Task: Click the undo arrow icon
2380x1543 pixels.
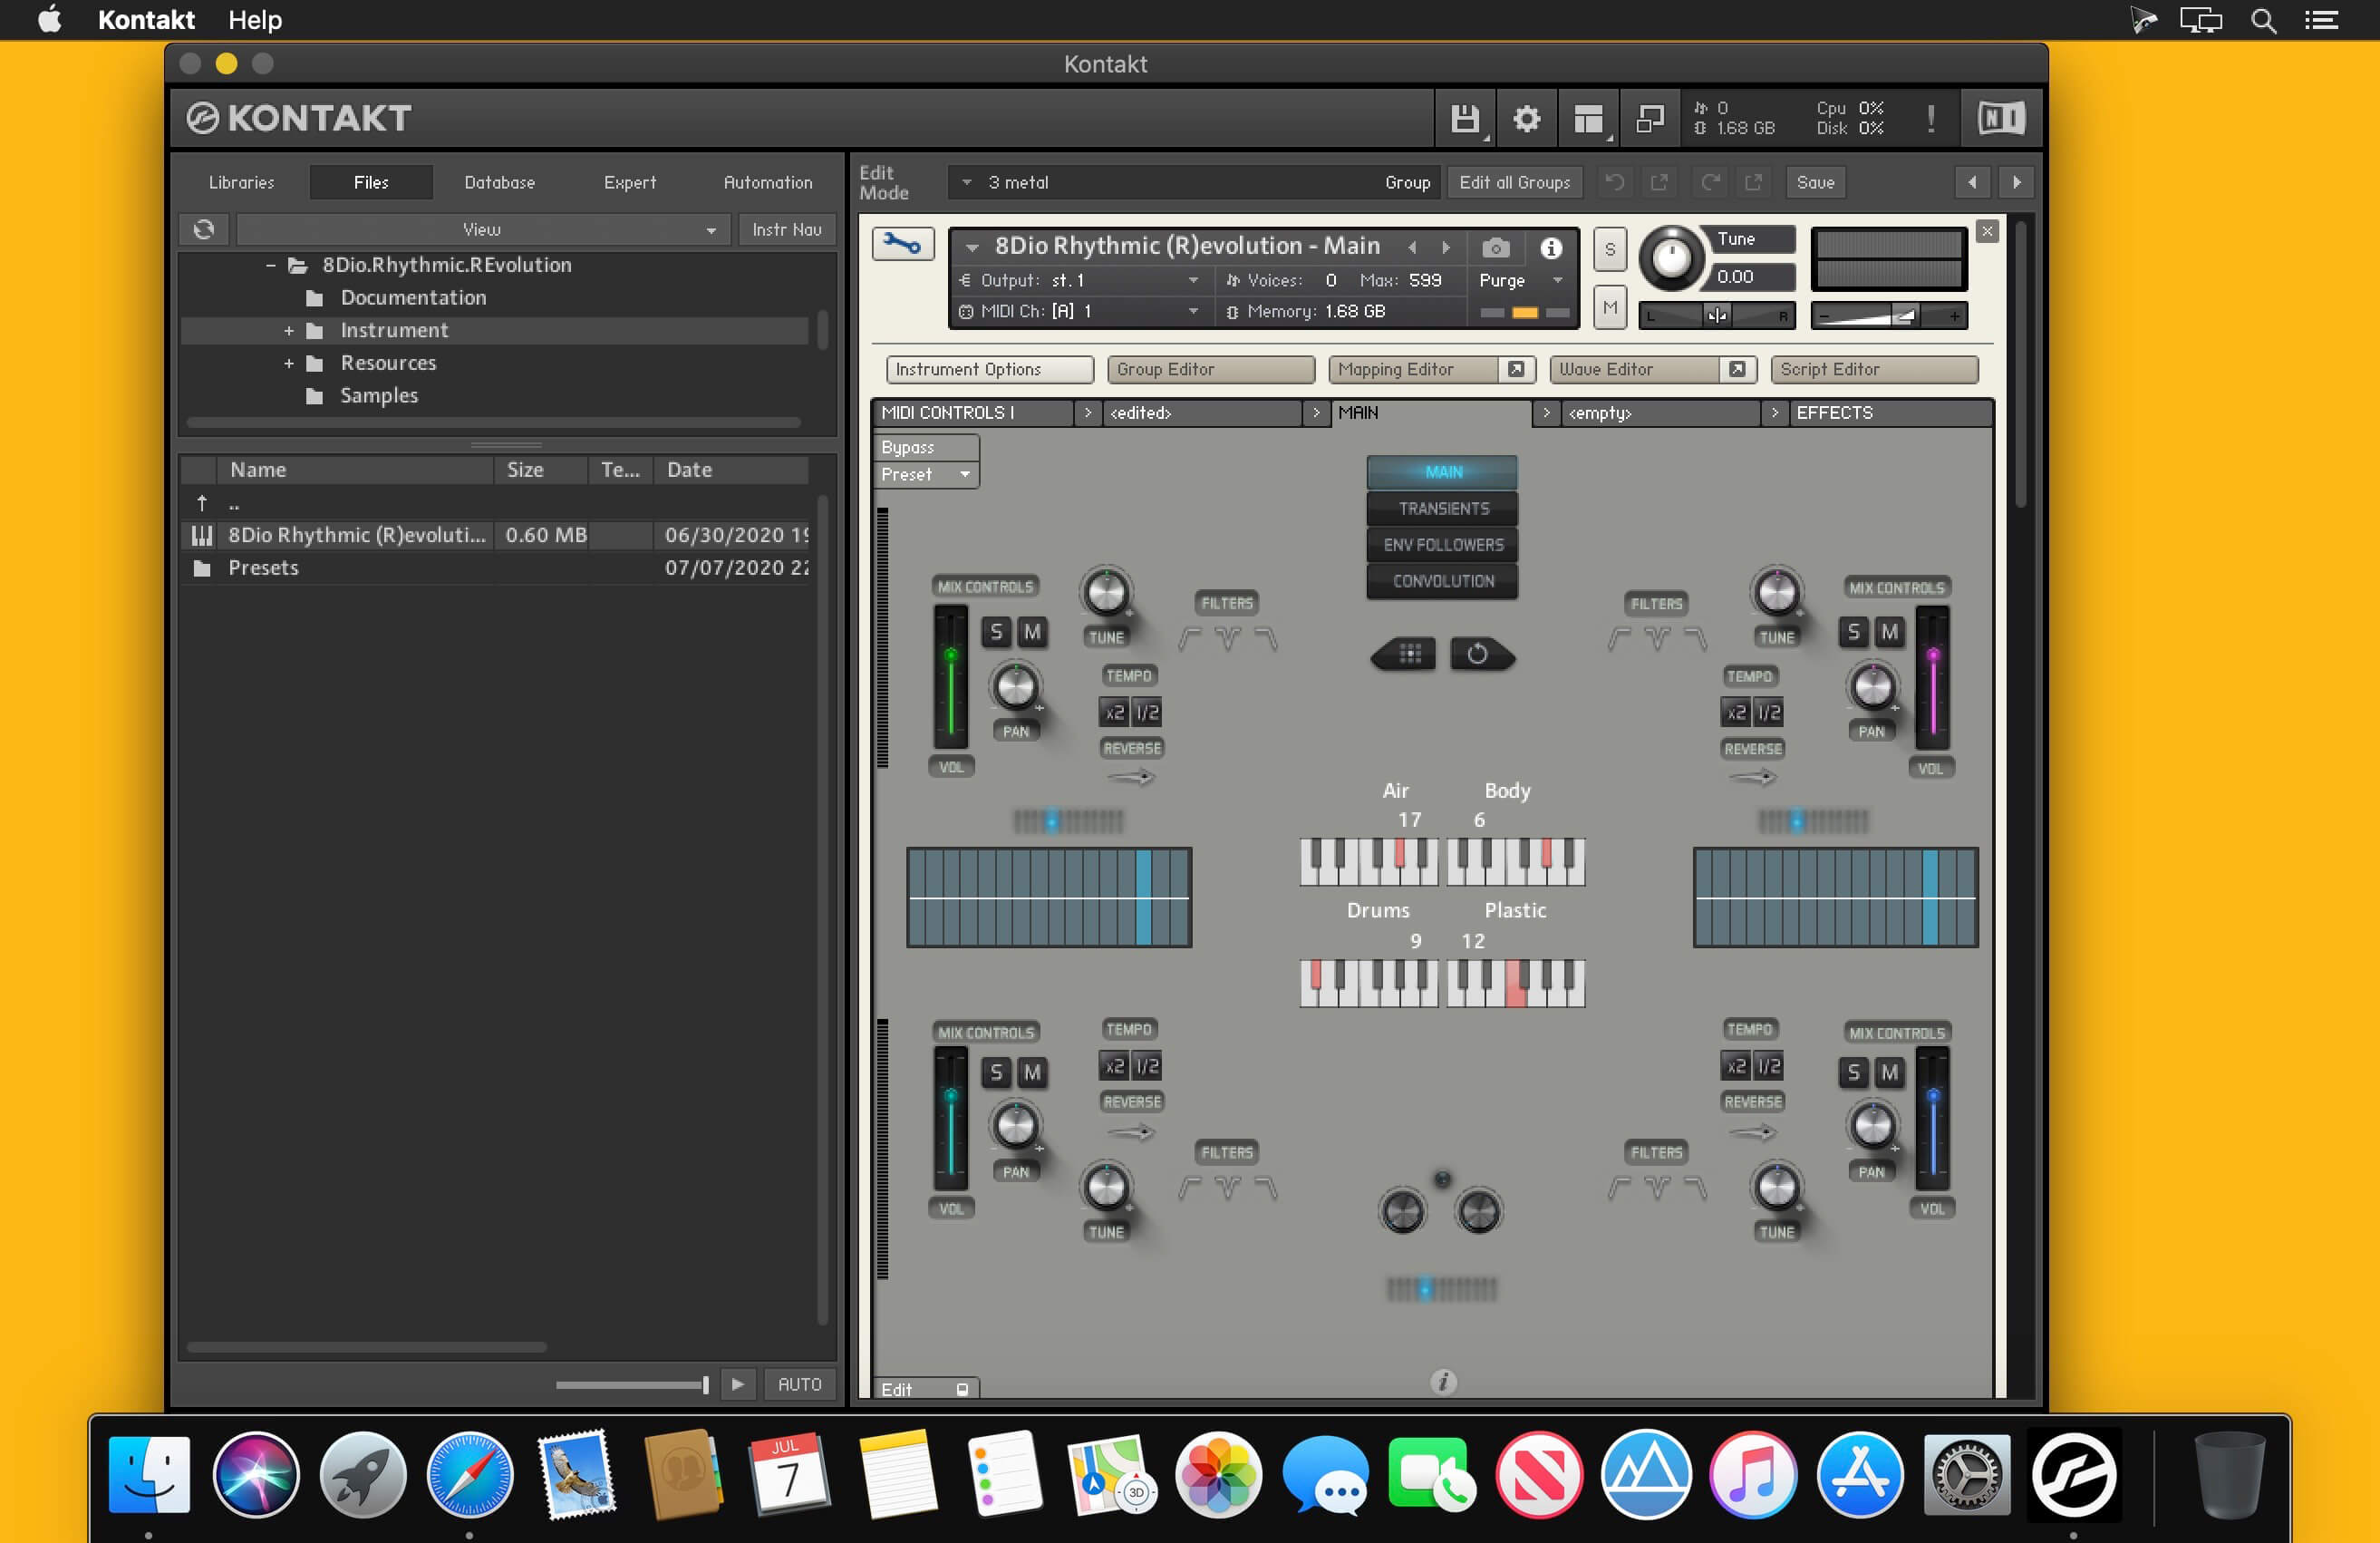Action: click(1614, 182)
